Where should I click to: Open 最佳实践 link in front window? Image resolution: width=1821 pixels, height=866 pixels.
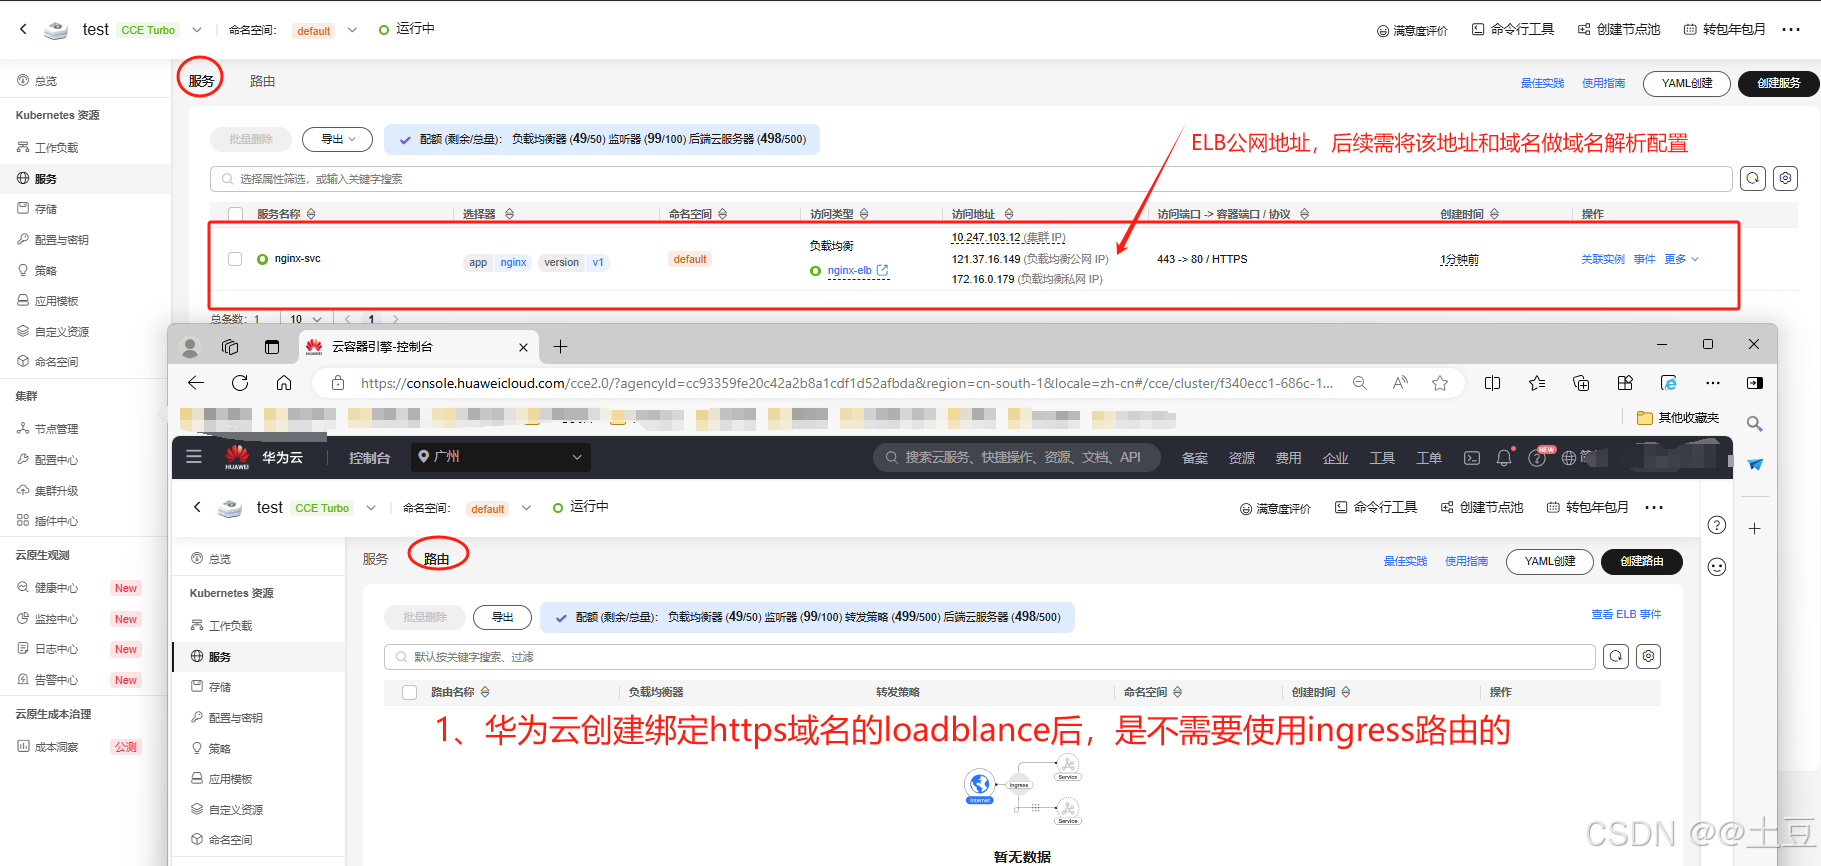1405,561
